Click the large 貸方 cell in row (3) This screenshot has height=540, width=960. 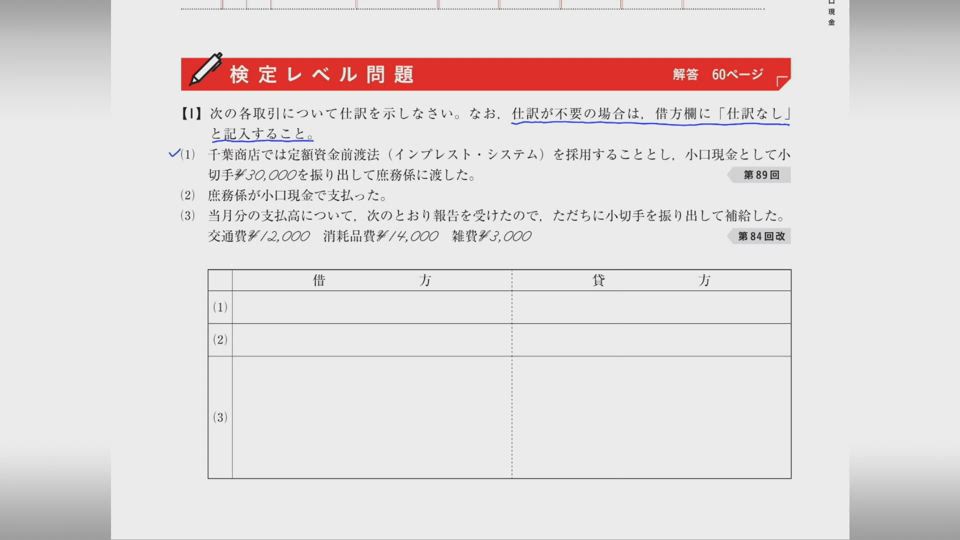[x=651, y=417]
